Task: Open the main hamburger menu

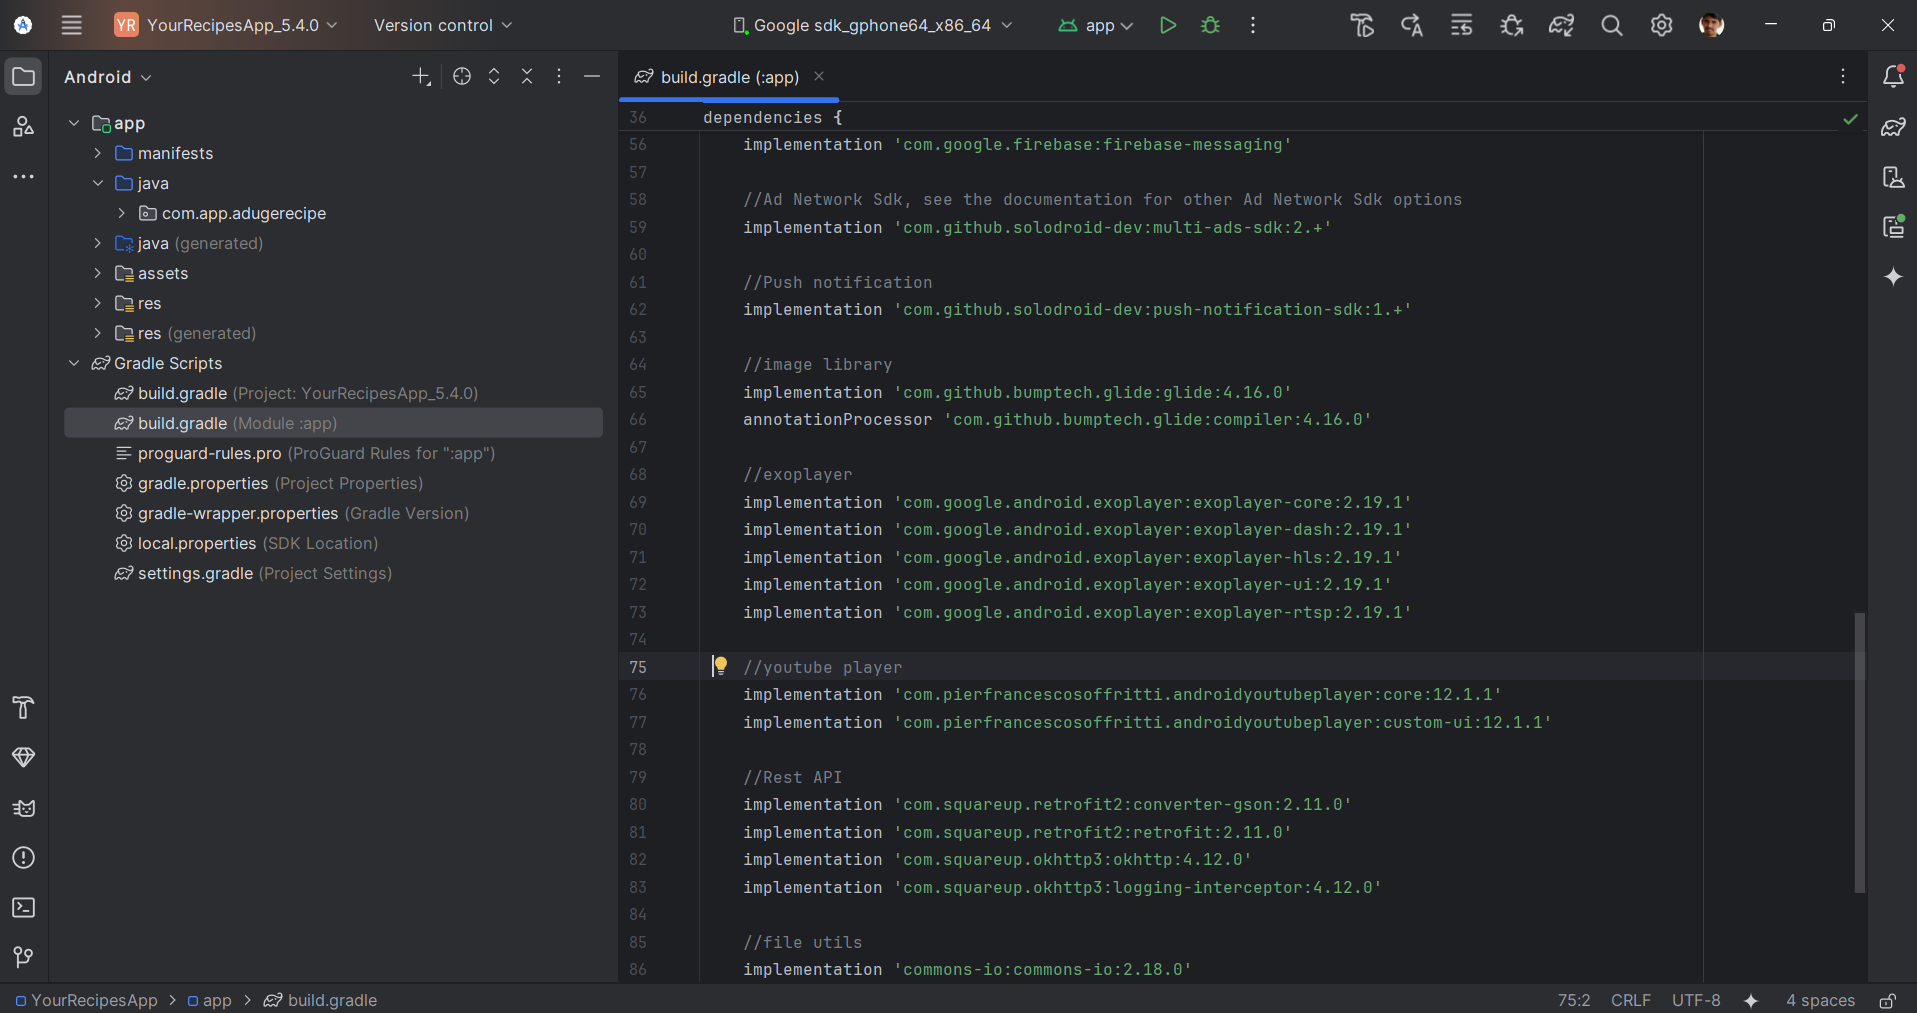Action: pyautogui.click(x=71, y=25)
